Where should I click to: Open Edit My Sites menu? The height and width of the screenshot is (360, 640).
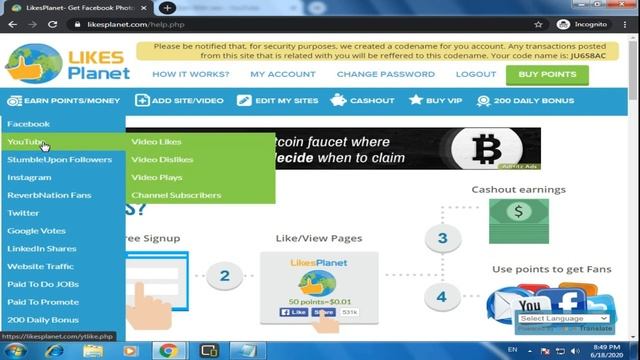tap(278, 100)
